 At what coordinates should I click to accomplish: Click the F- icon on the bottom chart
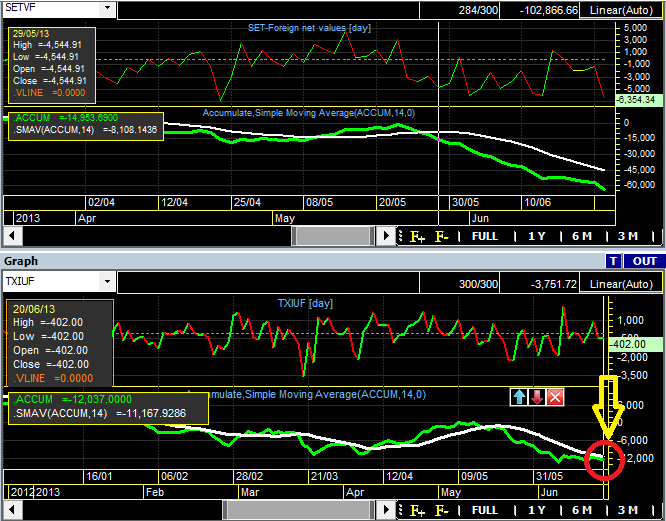tap(441, 510)
